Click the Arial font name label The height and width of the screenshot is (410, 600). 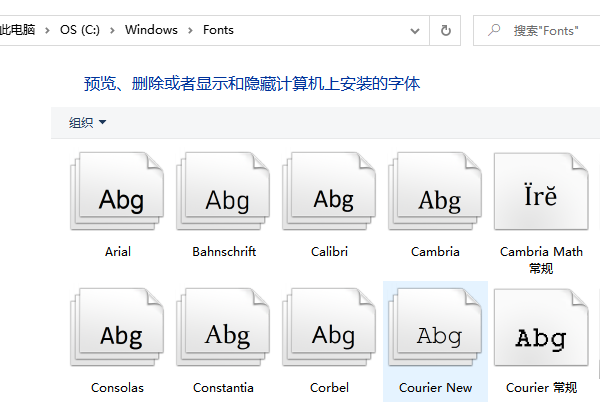tap(118, 252)
